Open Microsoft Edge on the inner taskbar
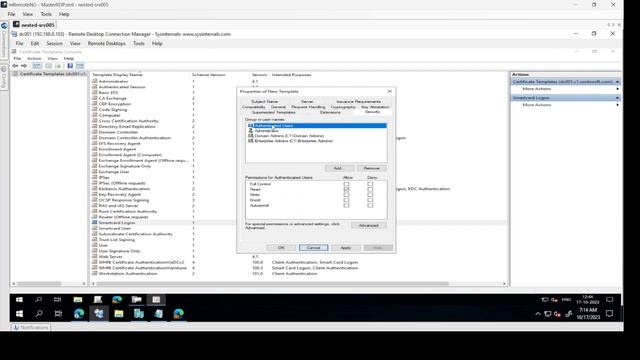This screenshot has height=360, width=640. (117, 300)
